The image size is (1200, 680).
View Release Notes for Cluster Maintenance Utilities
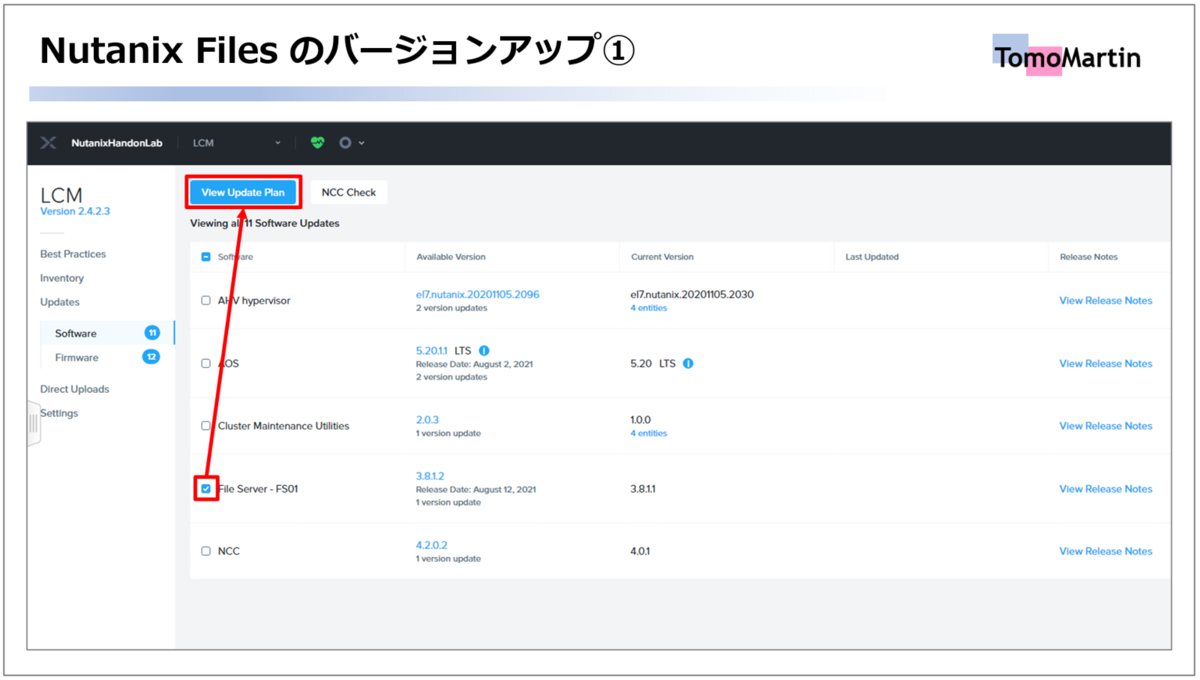pyautogui.click(x=1106, y=426)
